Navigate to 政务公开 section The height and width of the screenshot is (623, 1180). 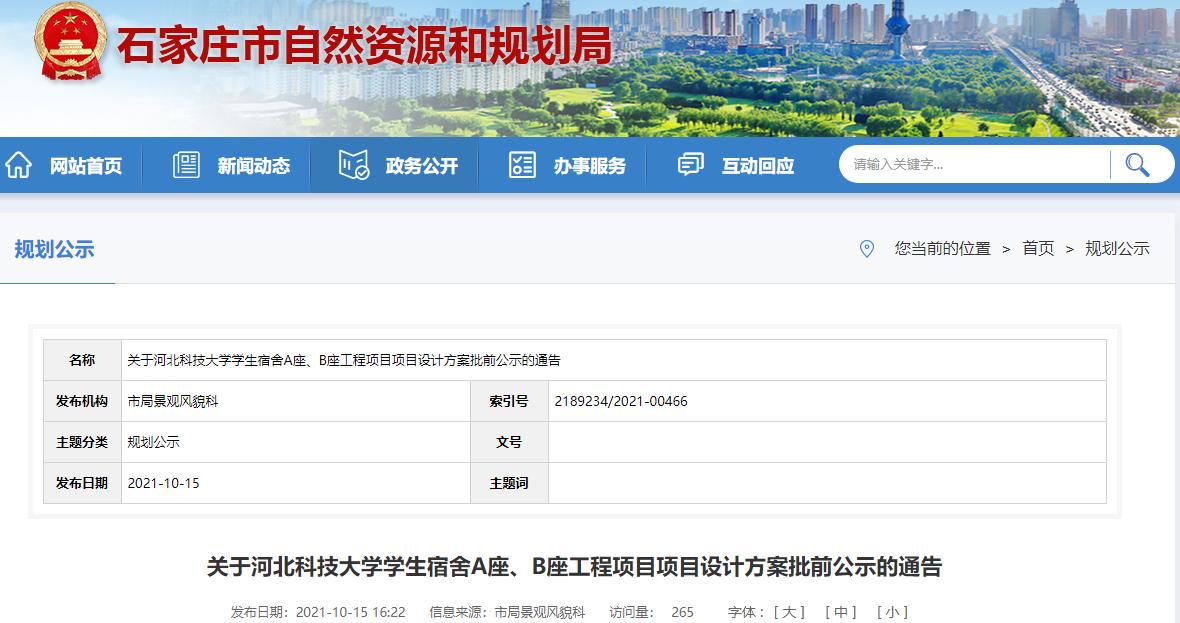click(422, 166)
